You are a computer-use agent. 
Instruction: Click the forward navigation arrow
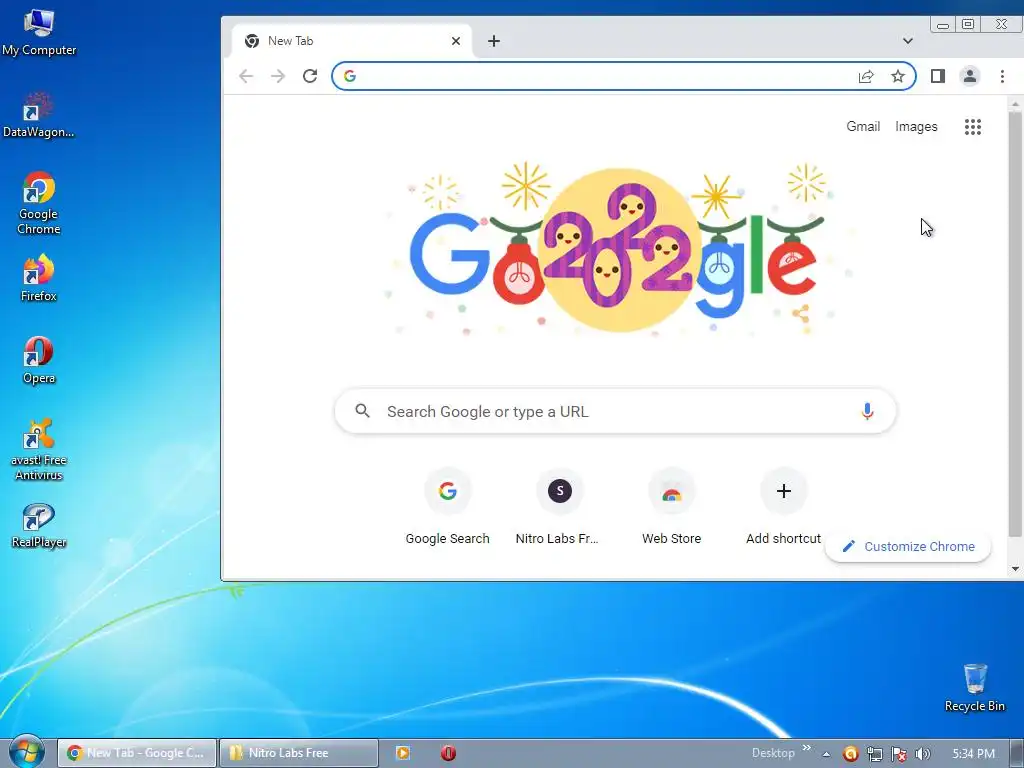click(x=278, y=76)
